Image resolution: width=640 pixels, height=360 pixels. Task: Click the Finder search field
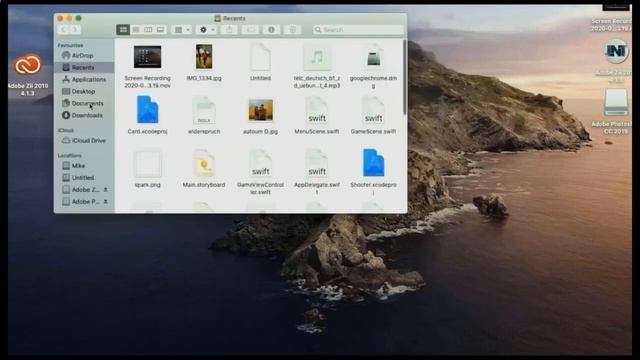358,30
